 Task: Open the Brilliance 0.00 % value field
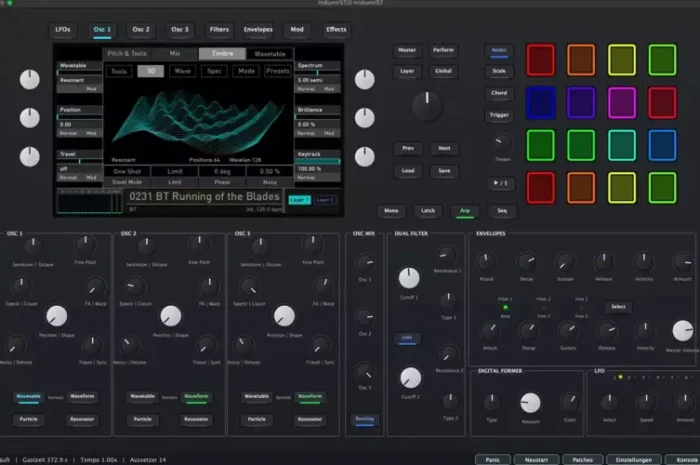(317, 125)
